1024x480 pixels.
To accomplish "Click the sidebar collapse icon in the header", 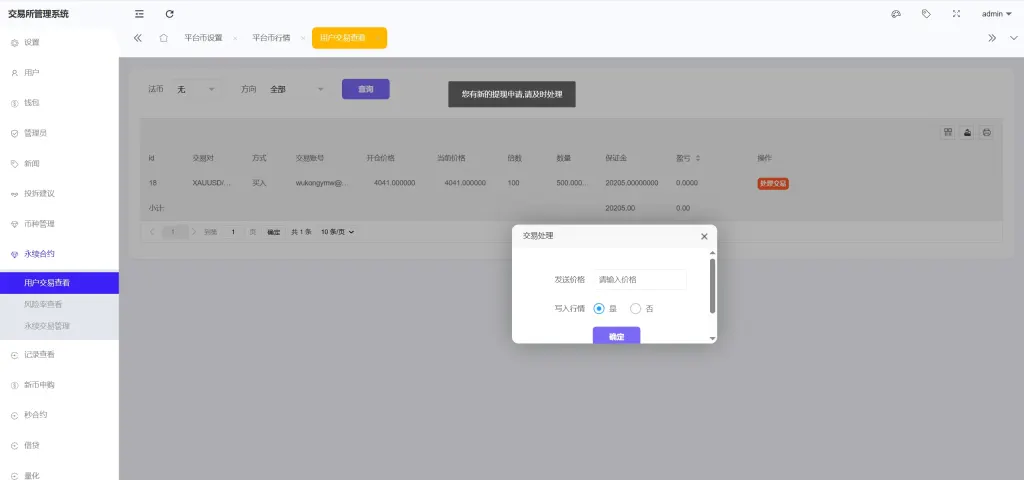I will [139, 14].
